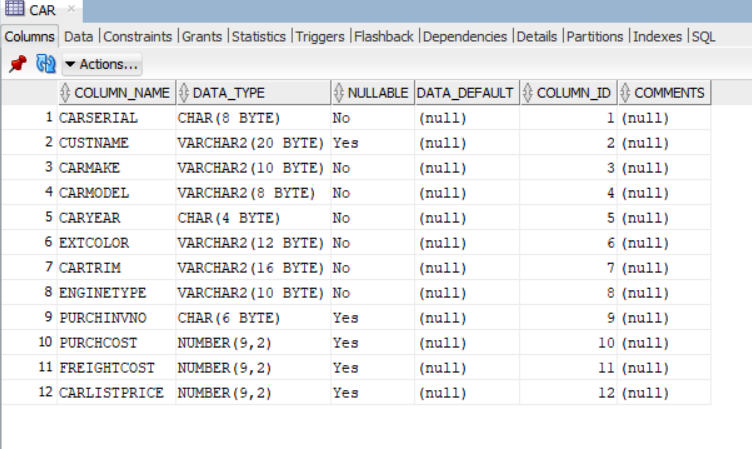Sort by COLUMN_NAME header sort icon

pos(65,93)
